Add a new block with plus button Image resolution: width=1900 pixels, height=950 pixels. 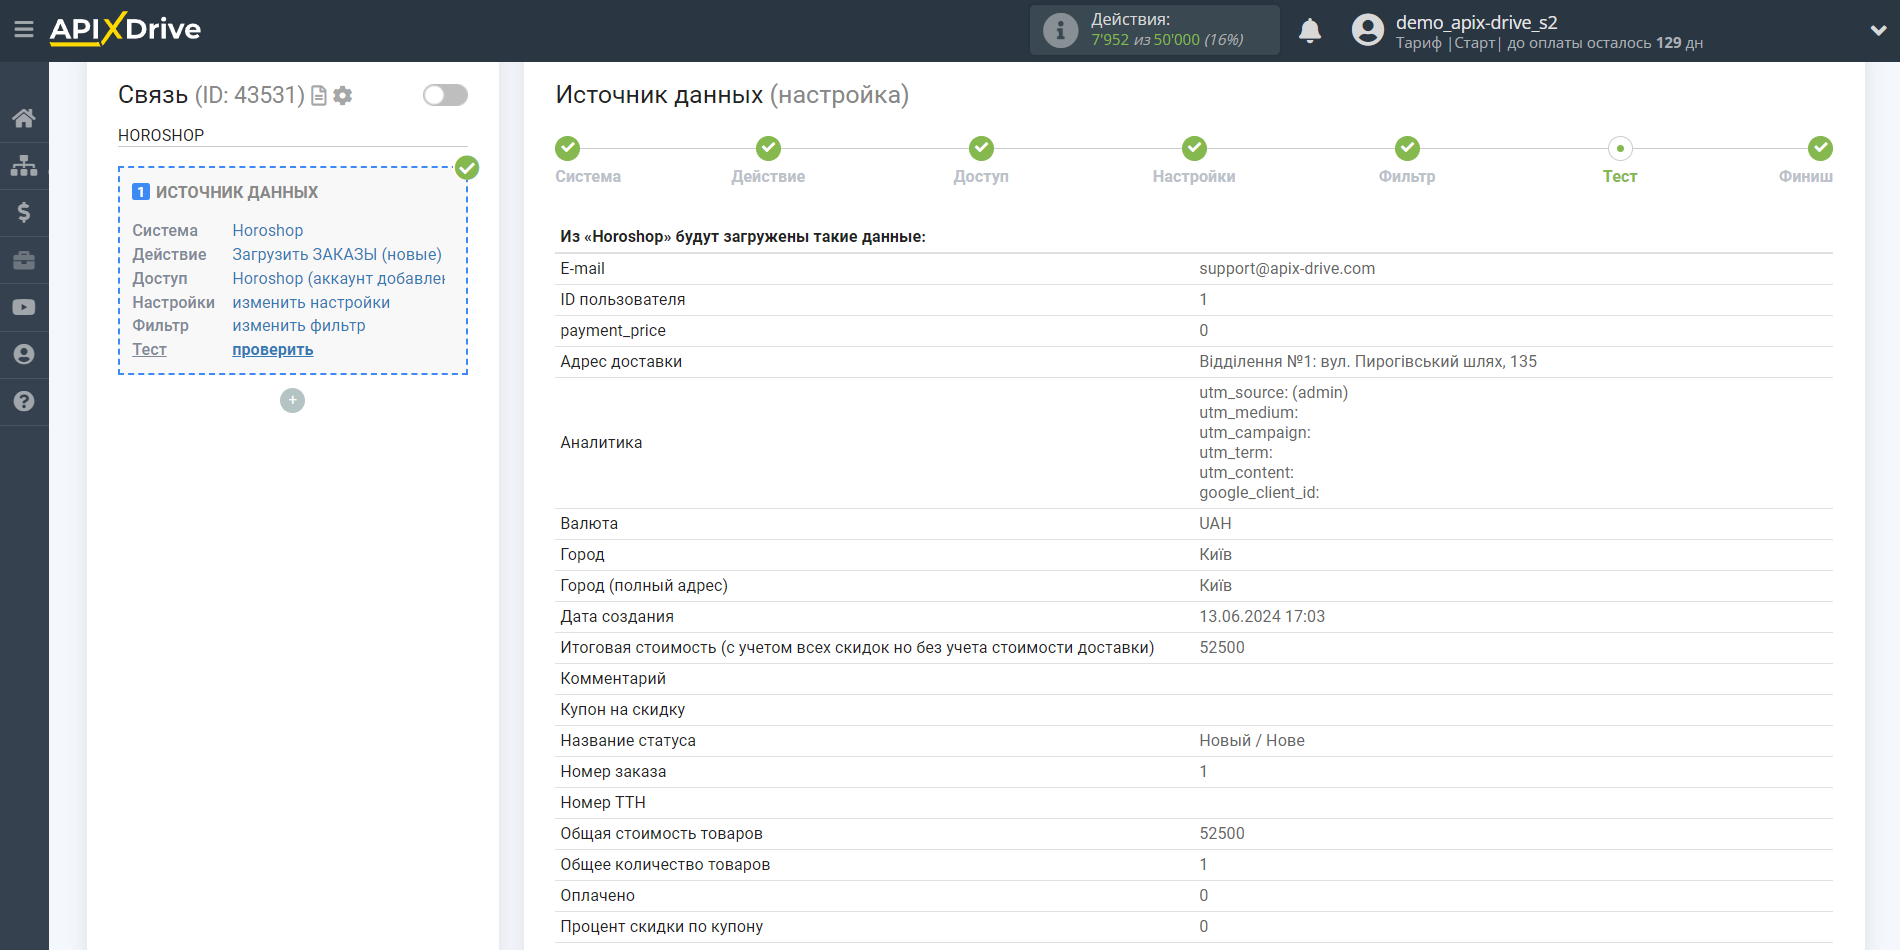292,400
